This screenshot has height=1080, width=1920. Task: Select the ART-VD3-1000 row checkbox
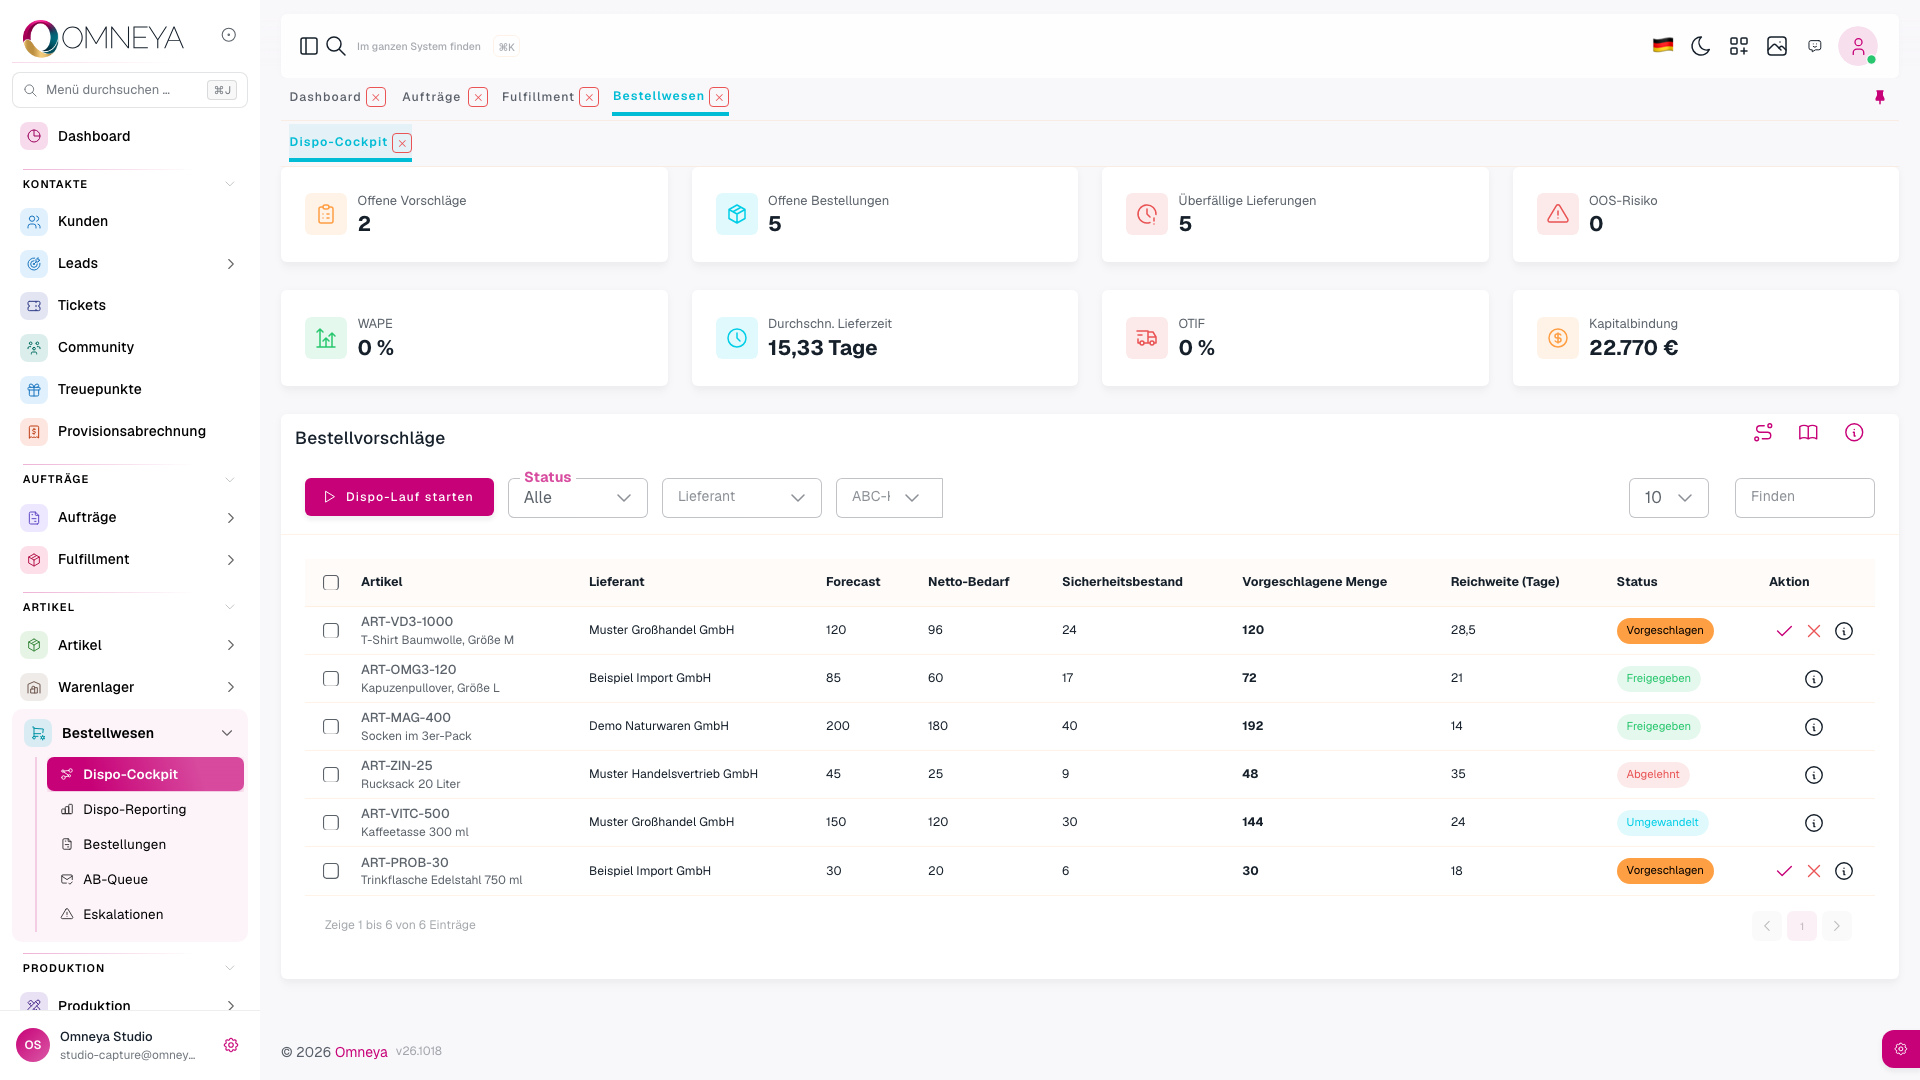pyautogui.click(x=331, y=631)
